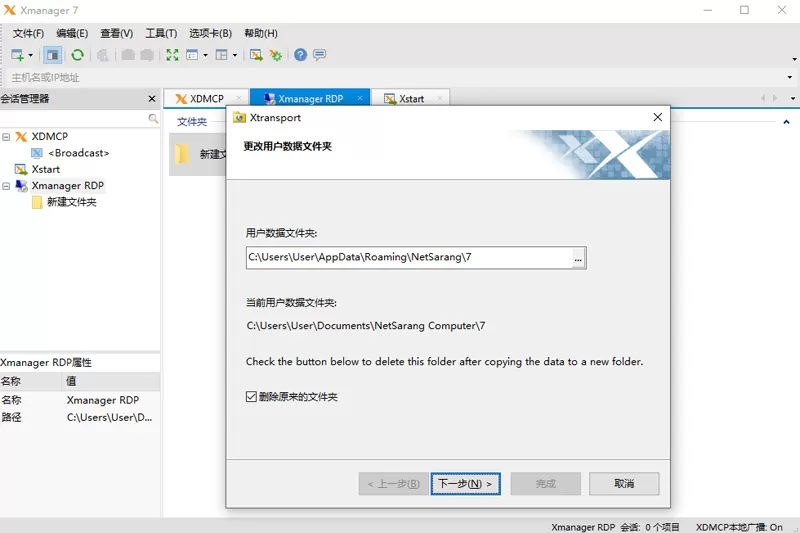The image size is (800, 533).
Task: Click 0 个项目 in the status bar
Action: coord(662,527)
